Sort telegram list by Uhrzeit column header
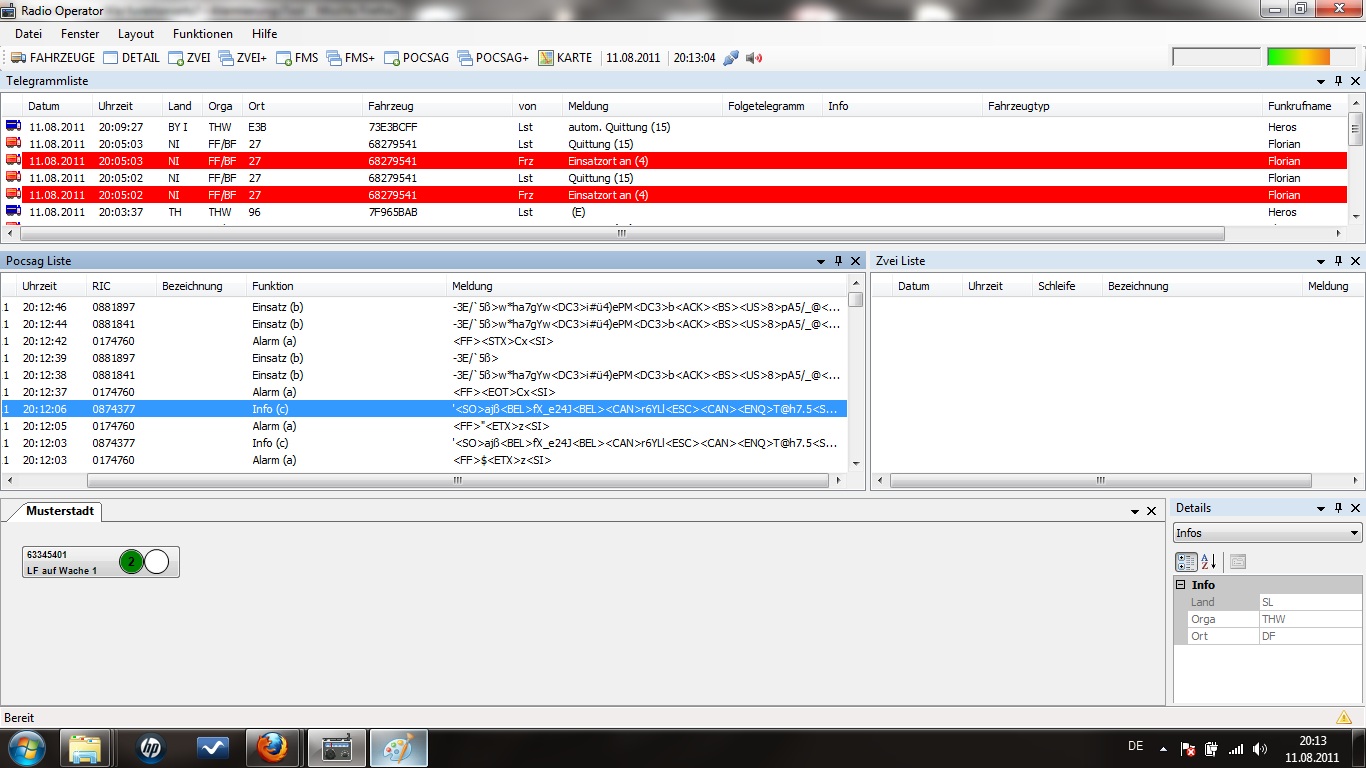Image resolution: width=1366 pixels, height=768 pixels. 115,106
